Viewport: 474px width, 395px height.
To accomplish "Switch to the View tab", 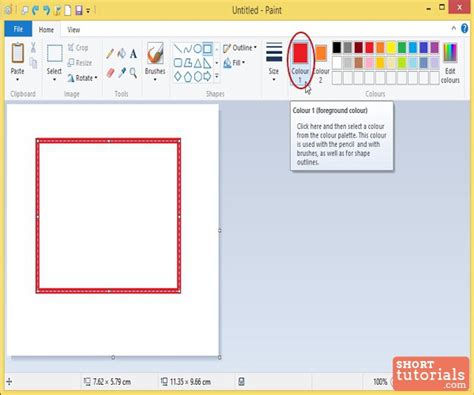I will (x=74, y=30).
